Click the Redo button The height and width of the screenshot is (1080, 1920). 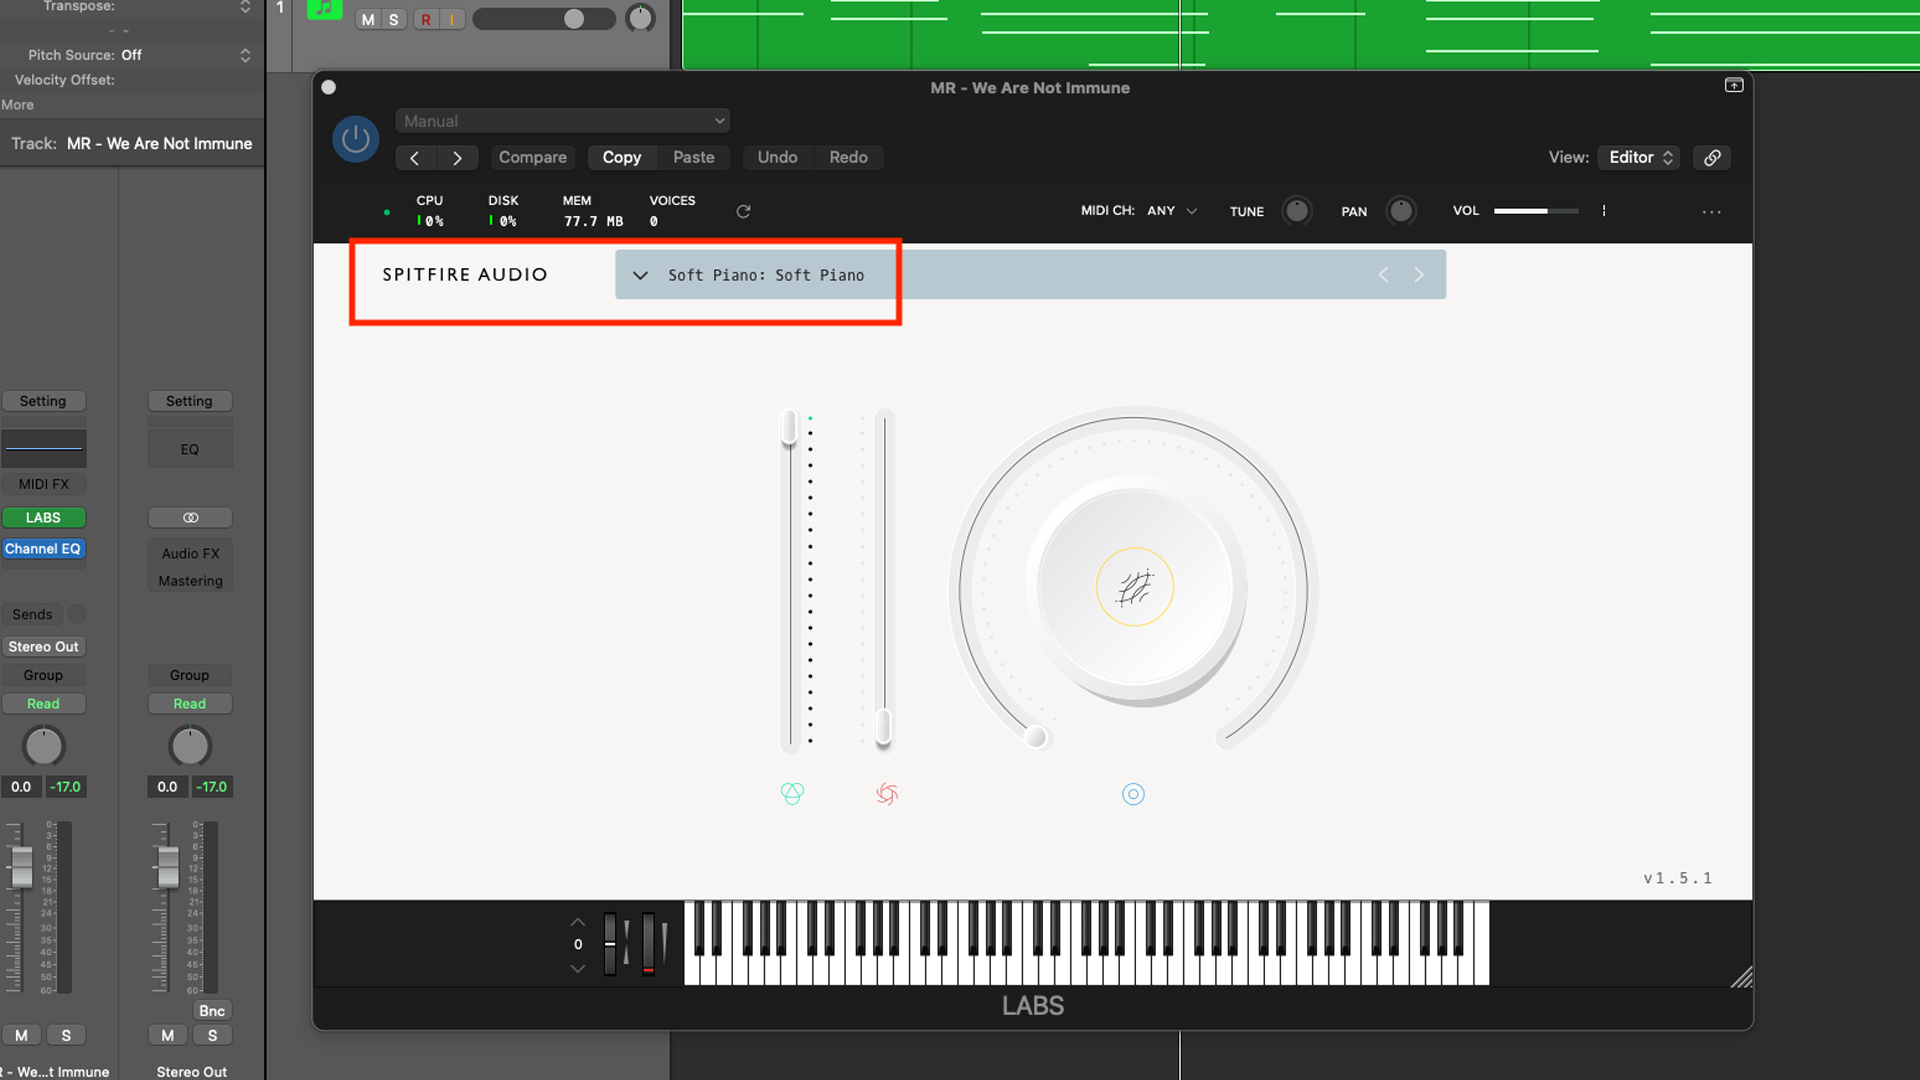(x=848, y=158)
